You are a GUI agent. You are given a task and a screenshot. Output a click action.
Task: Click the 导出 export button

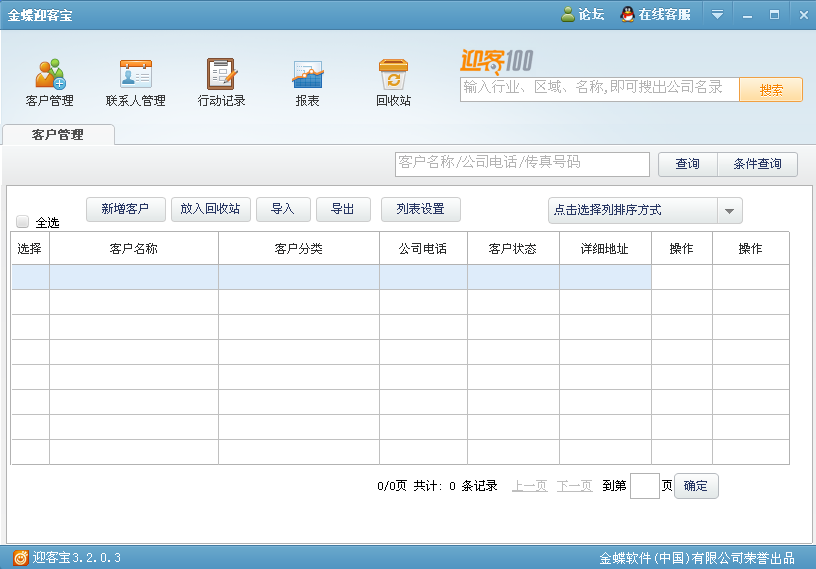(x=343, y=209)
